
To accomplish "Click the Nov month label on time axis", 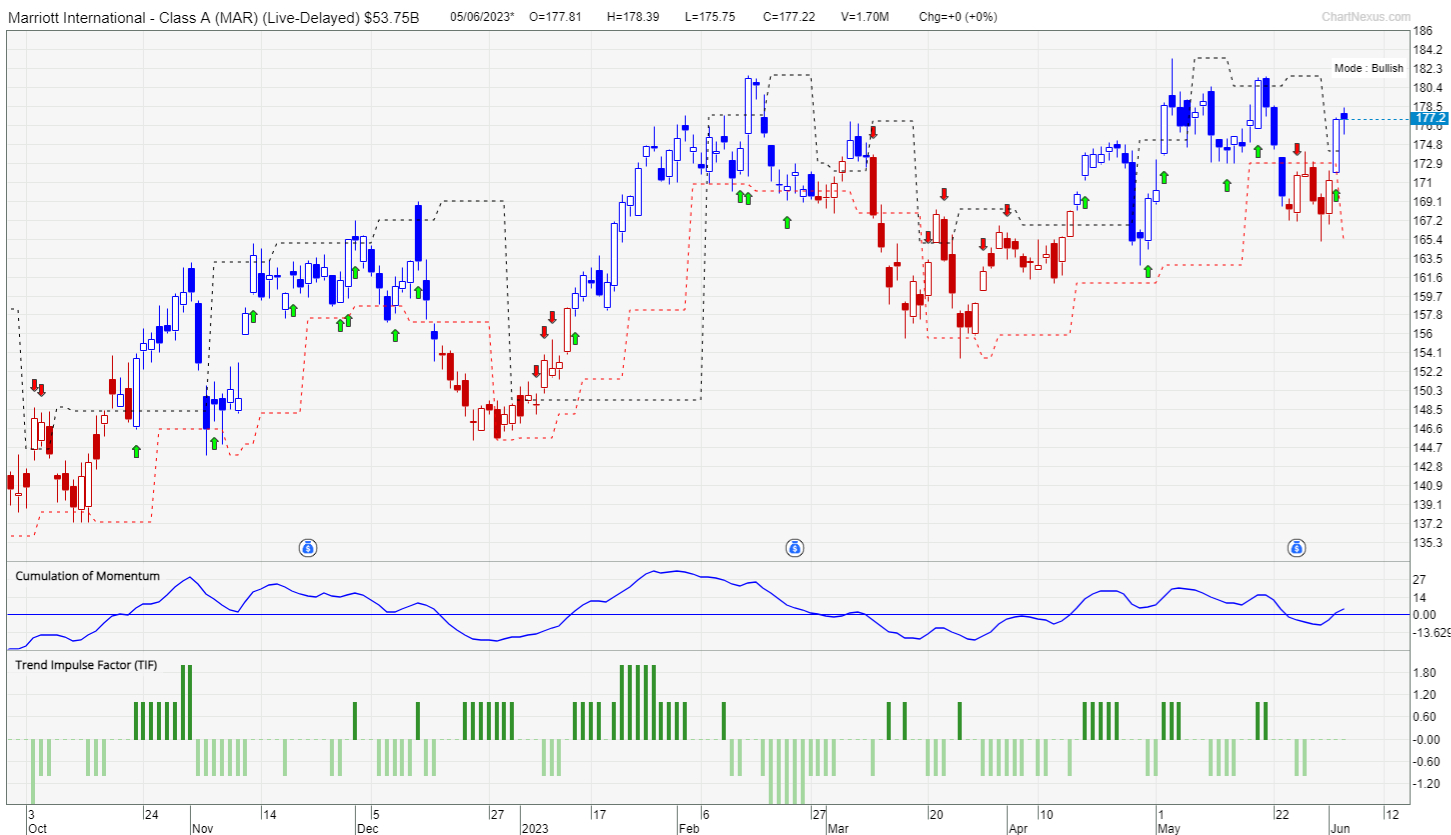I will pos(203,829).
